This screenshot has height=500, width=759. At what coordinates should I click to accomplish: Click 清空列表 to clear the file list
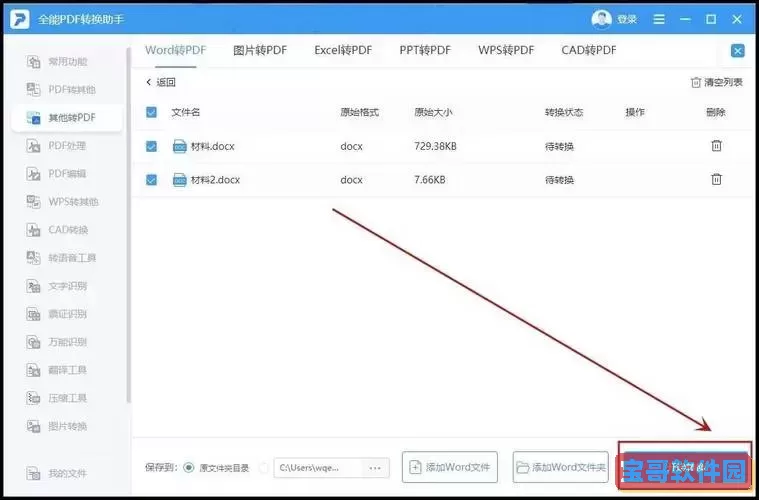[x=717, y=82]
